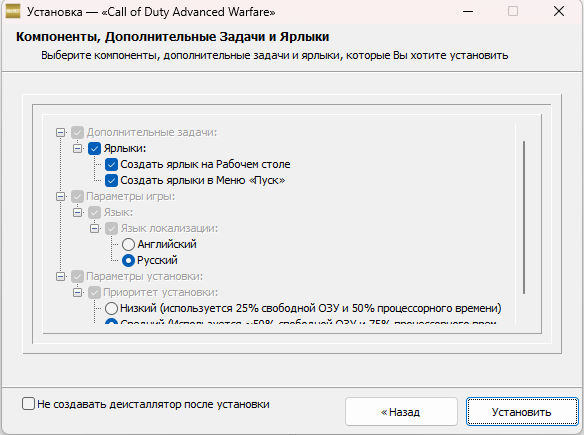The image size is (584, 435).
Task: Select Английский localization language
Action: coord(128,245)
